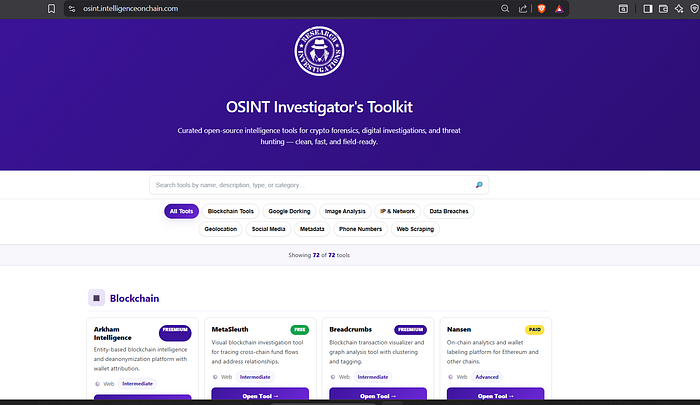Click the Paid badge on Nansen
The height and width of the screenshot is (405, 700).
click(534, 330)
